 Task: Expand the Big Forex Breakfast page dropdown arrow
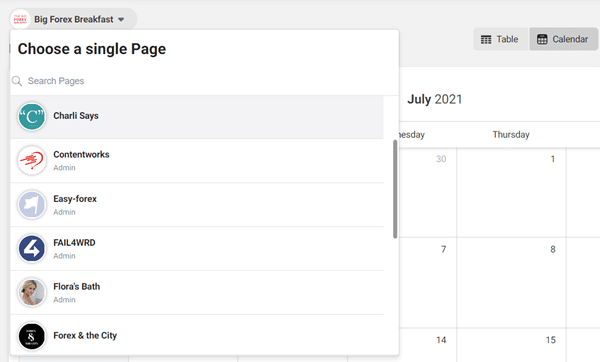point(121,20)
